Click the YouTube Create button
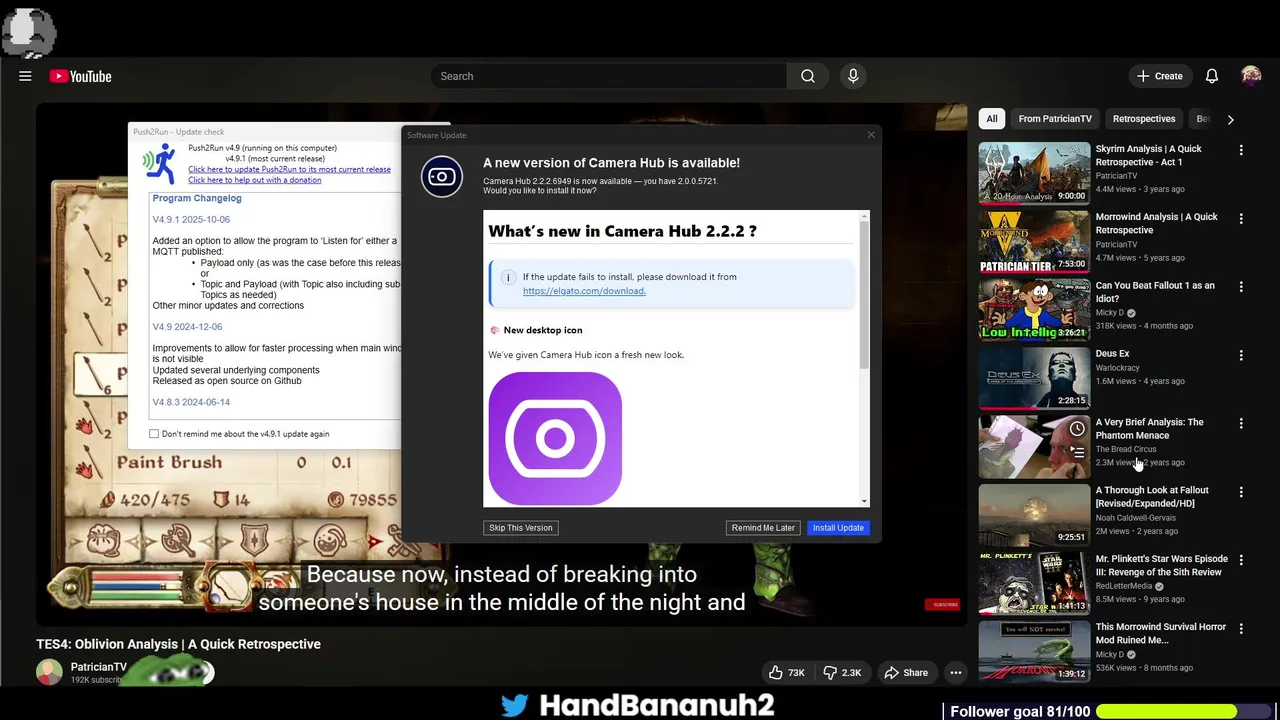The height and width of the screenshot is (720, 1280). 1160,76
